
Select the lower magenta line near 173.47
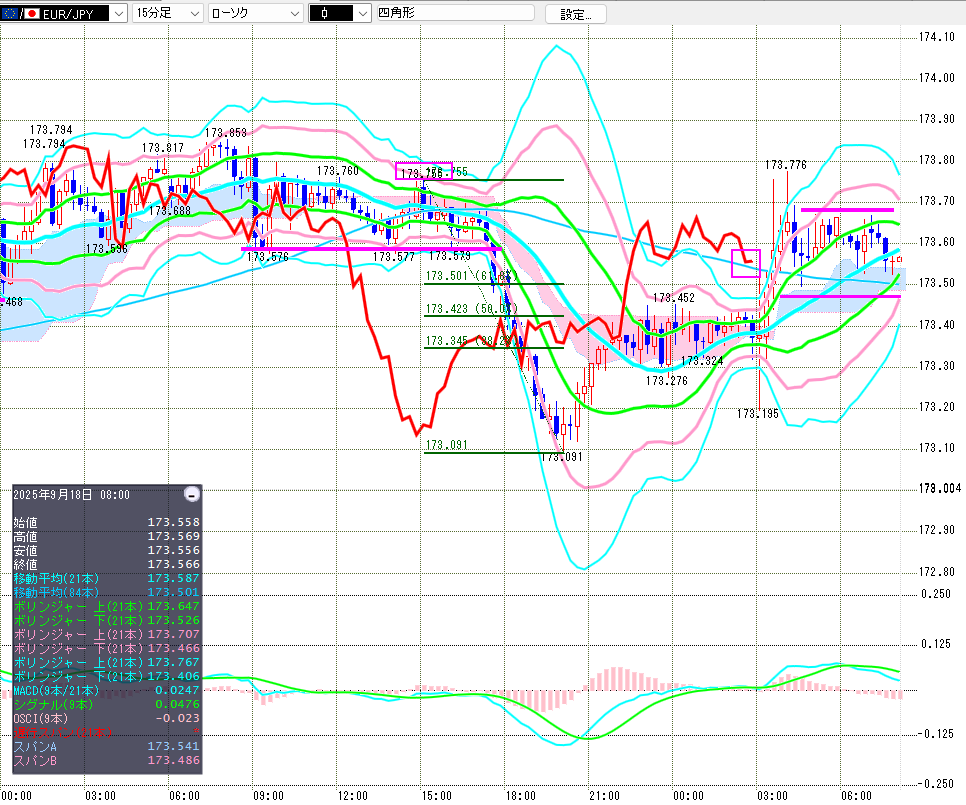[838, 296]
